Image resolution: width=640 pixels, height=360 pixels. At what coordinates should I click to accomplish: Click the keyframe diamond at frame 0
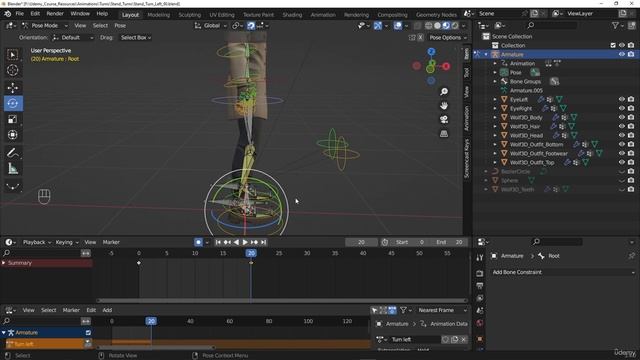tap(139, 263)
